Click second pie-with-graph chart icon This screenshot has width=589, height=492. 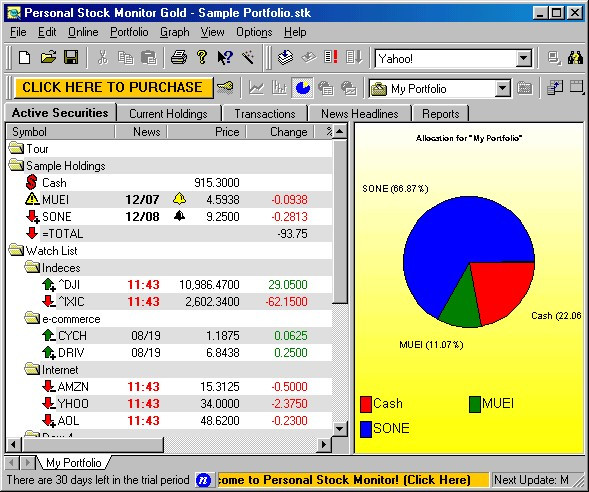(349, 88)
